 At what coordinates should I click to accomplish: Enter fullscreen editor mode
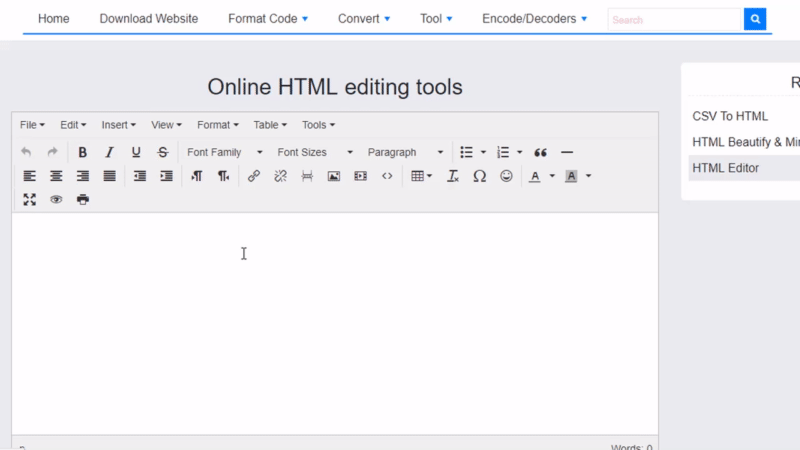[30, 199]
